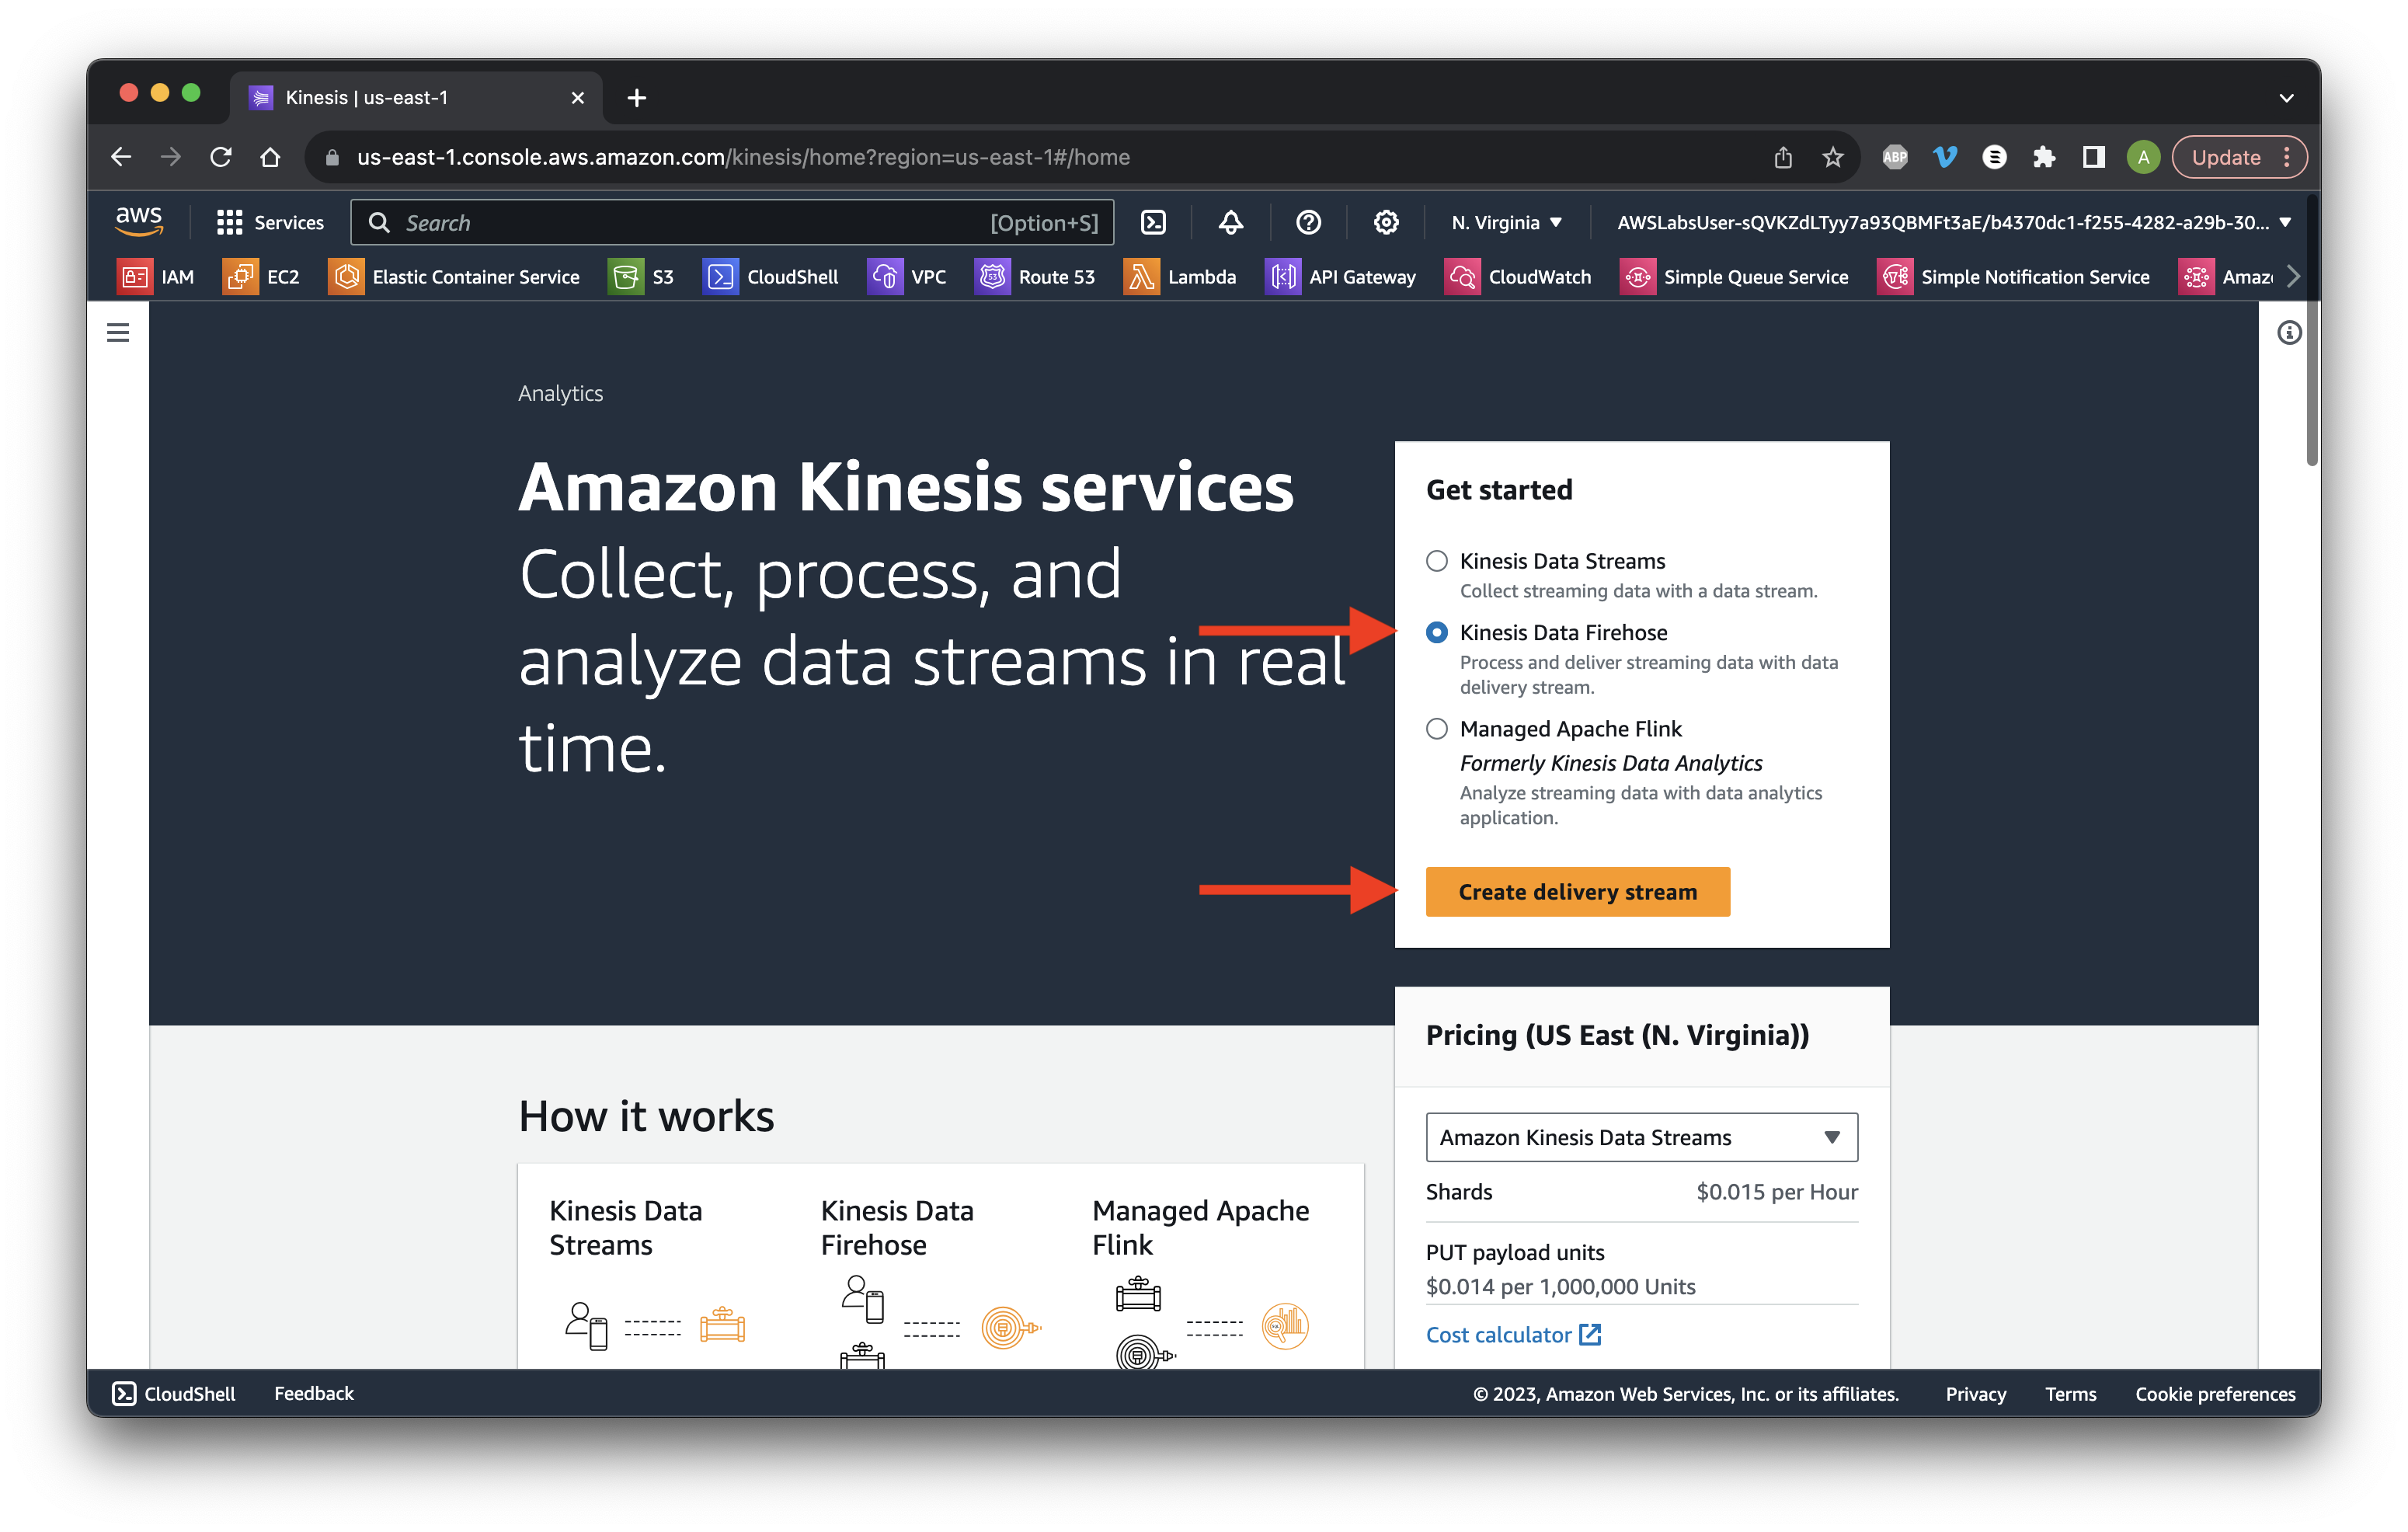This screenshot has width=2408, height=1532.
Task: Open the side navigation hamburger menu
Action: point(118,332)
